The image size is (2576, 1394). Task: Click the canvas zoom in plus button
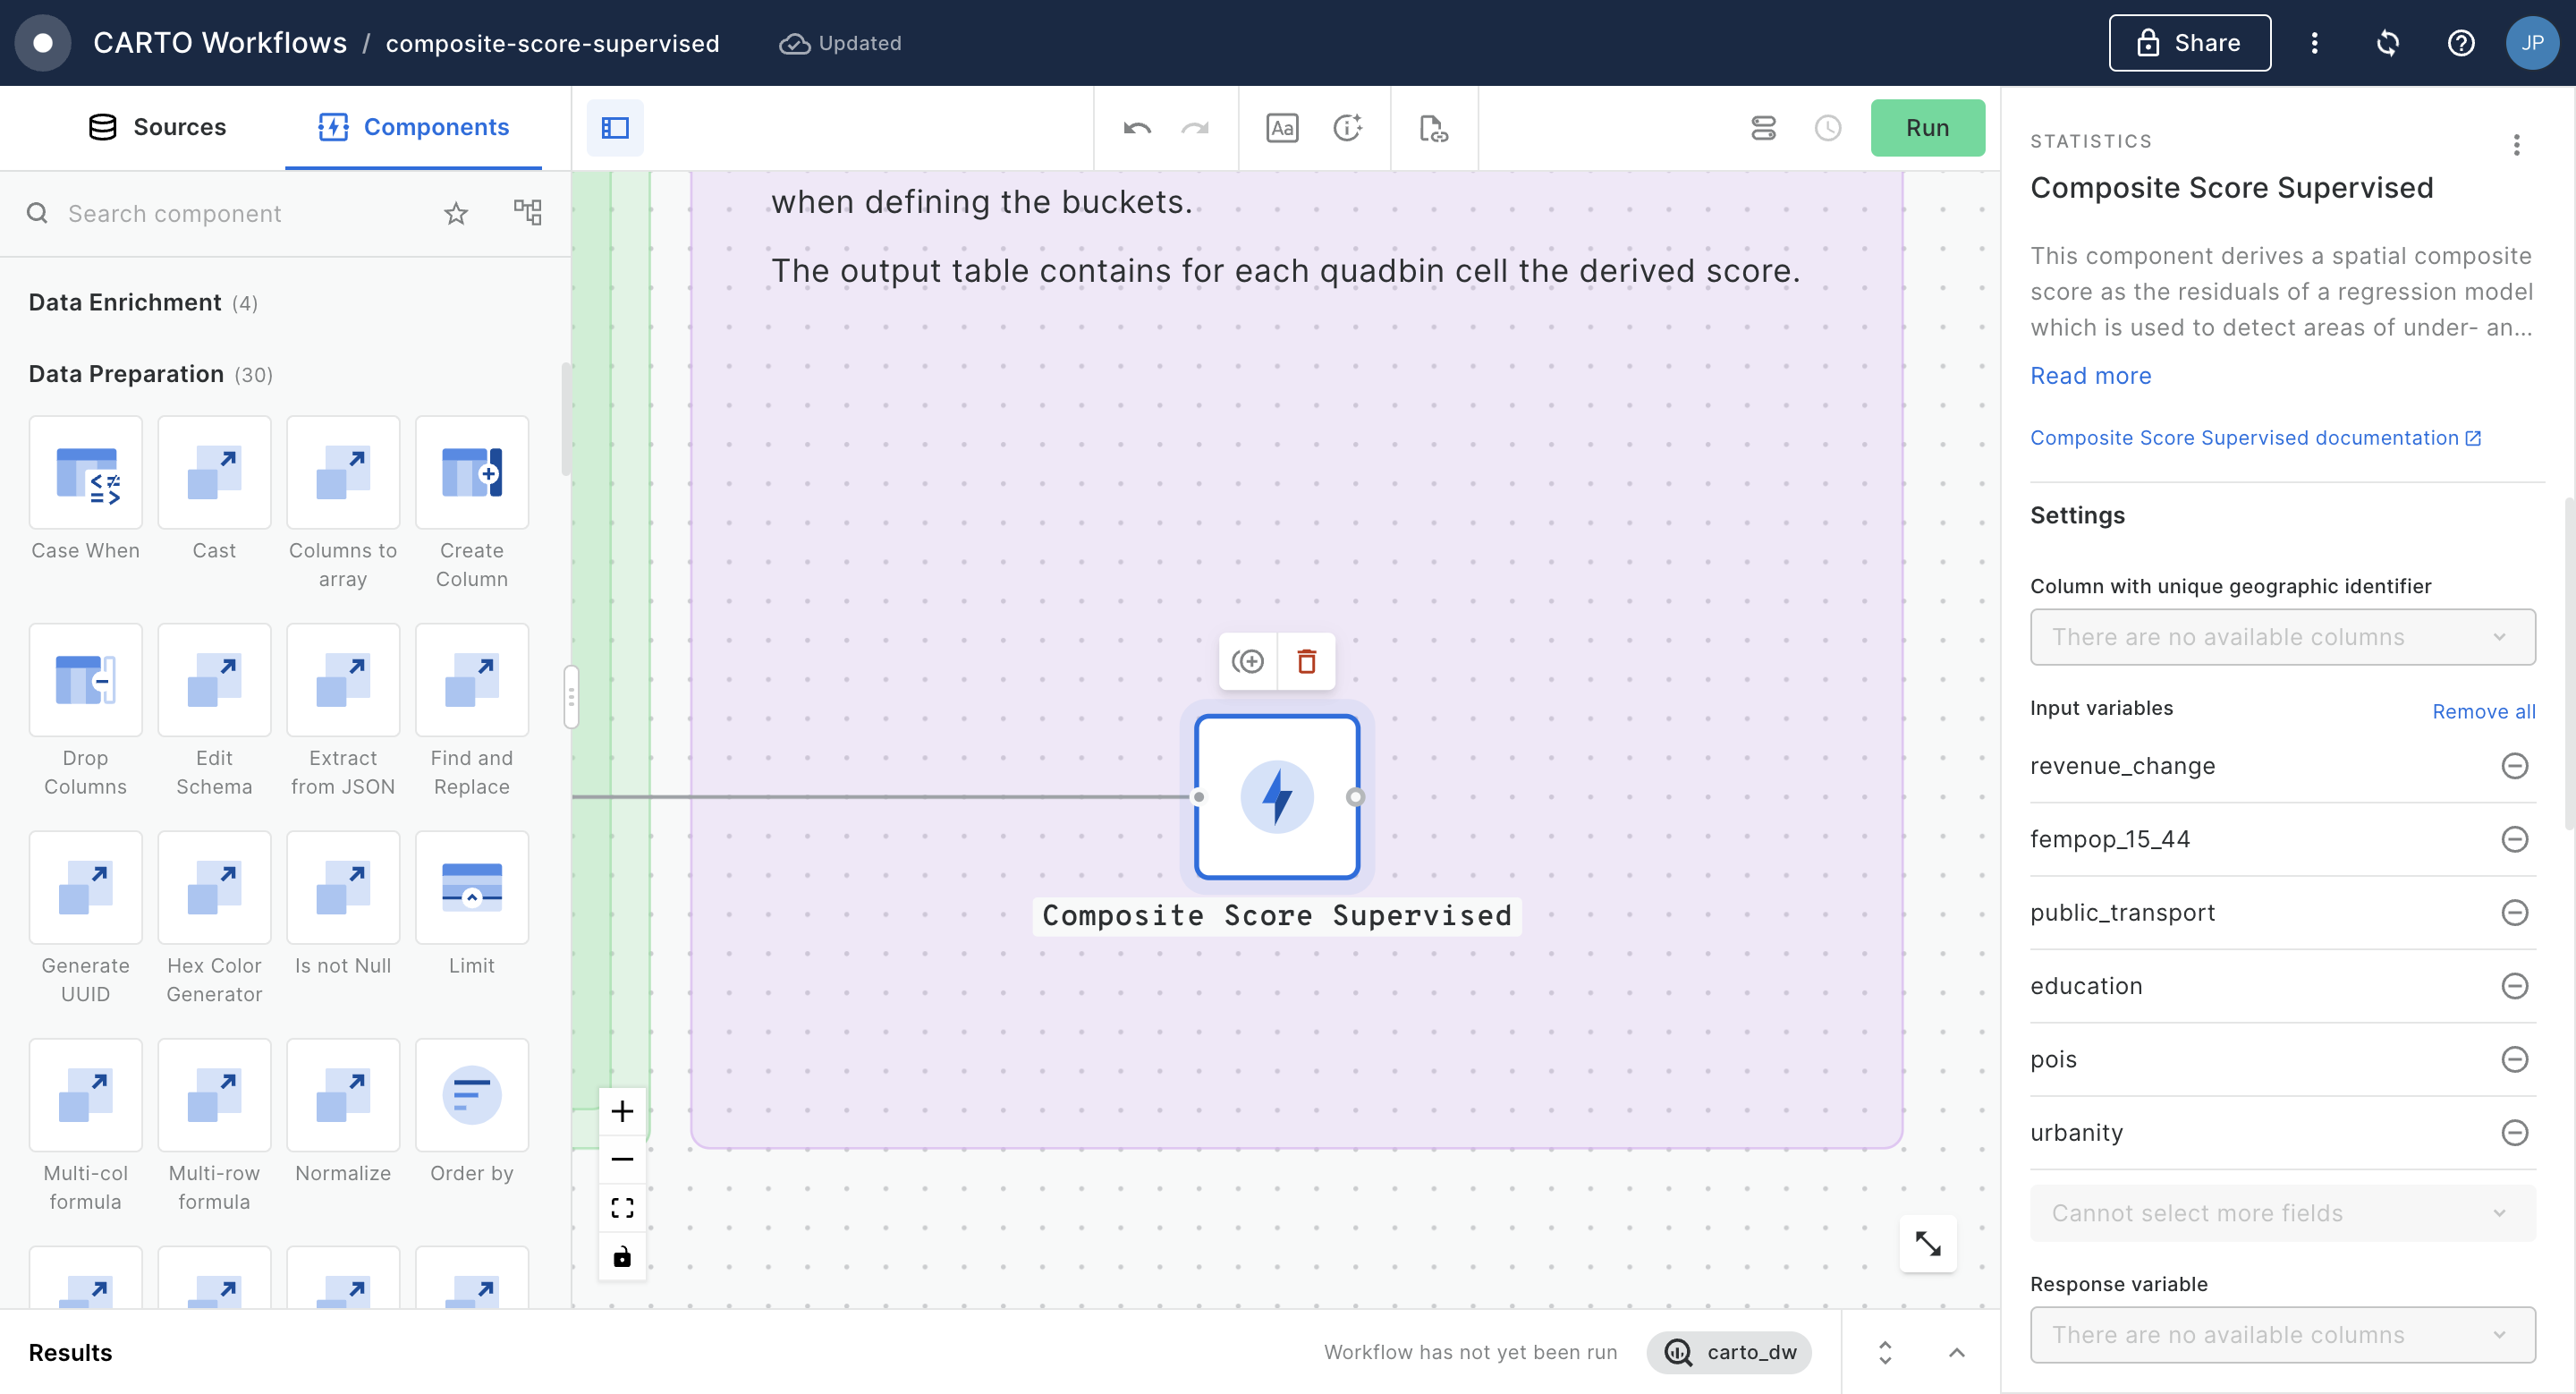pos(622,1111)
